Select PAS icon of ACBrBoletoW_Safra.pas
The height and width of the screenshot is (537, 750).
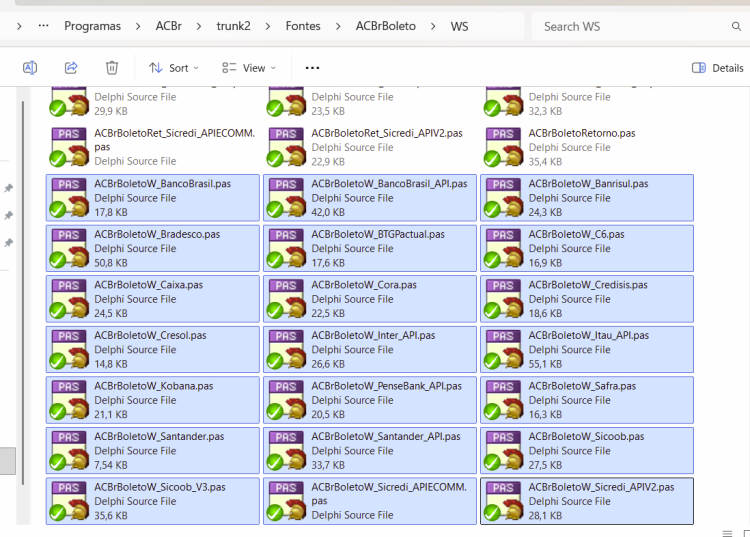(x=504, y=401)
